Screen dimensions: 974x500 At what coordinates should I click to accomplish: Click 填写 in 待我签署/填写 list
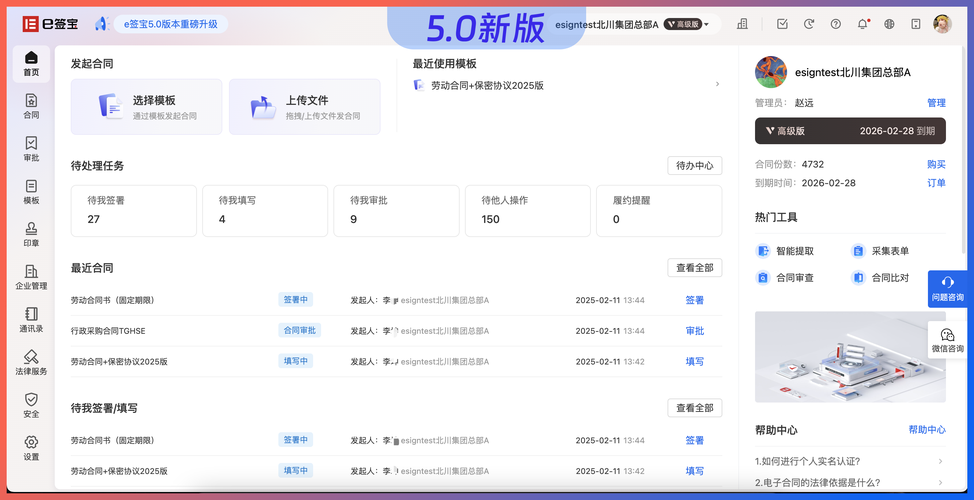click(x=694, y=471)
